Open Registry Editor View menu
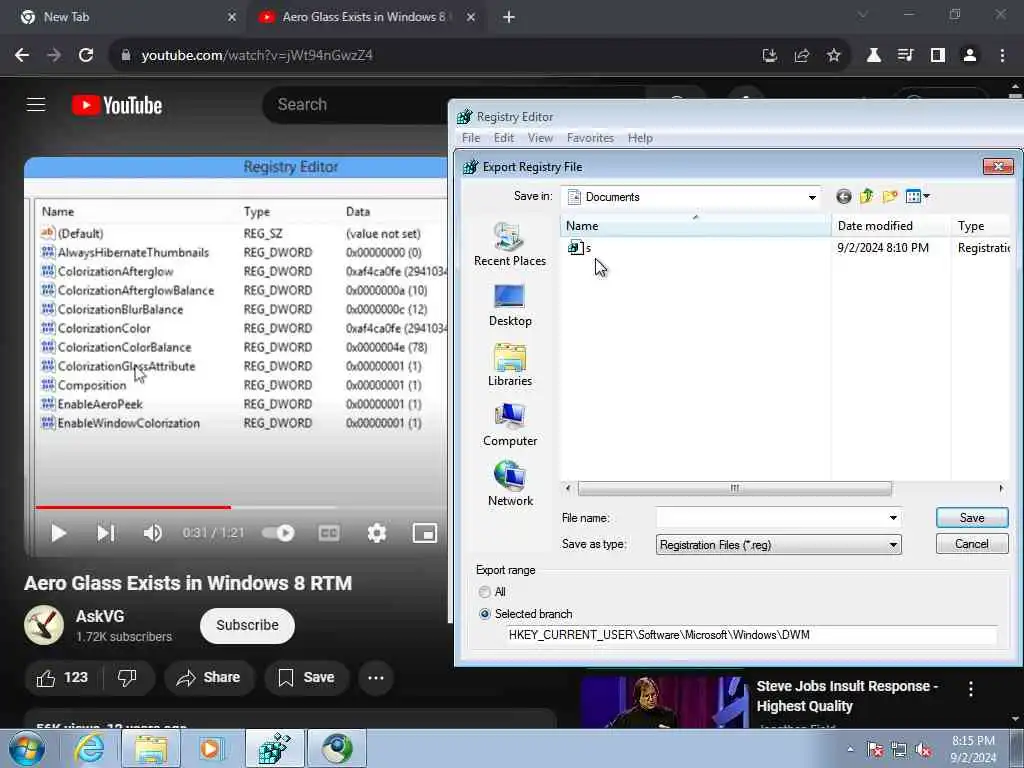 click(x=540, y=138)
